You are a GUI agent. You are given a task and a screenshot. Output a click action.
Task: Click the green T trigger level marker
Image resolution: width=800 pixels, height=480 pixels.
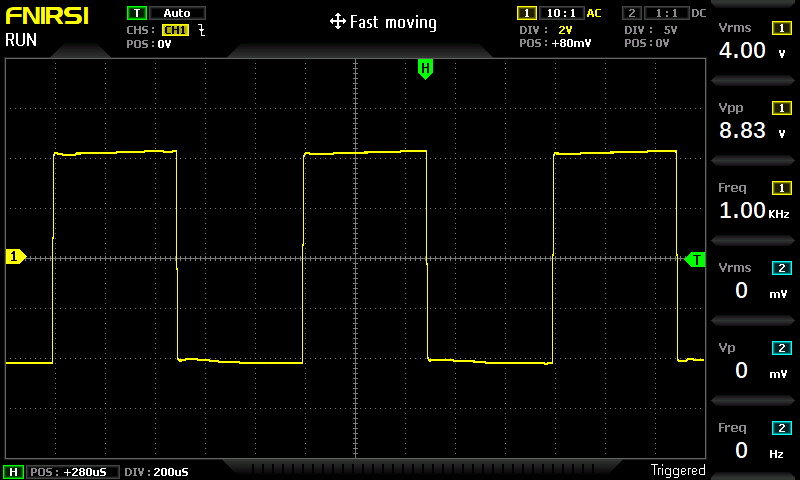click(695, 260)
